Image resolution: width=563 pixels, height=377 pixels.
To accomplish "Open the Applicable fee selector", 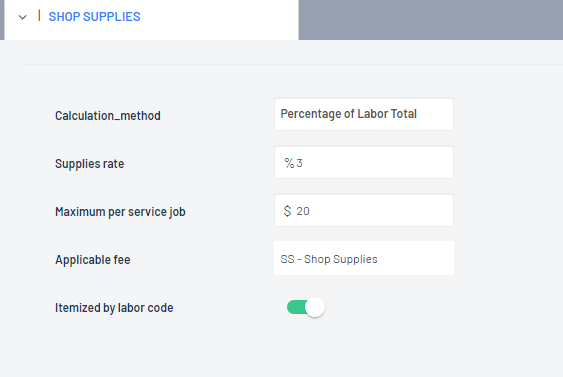I will click(364, 258).
